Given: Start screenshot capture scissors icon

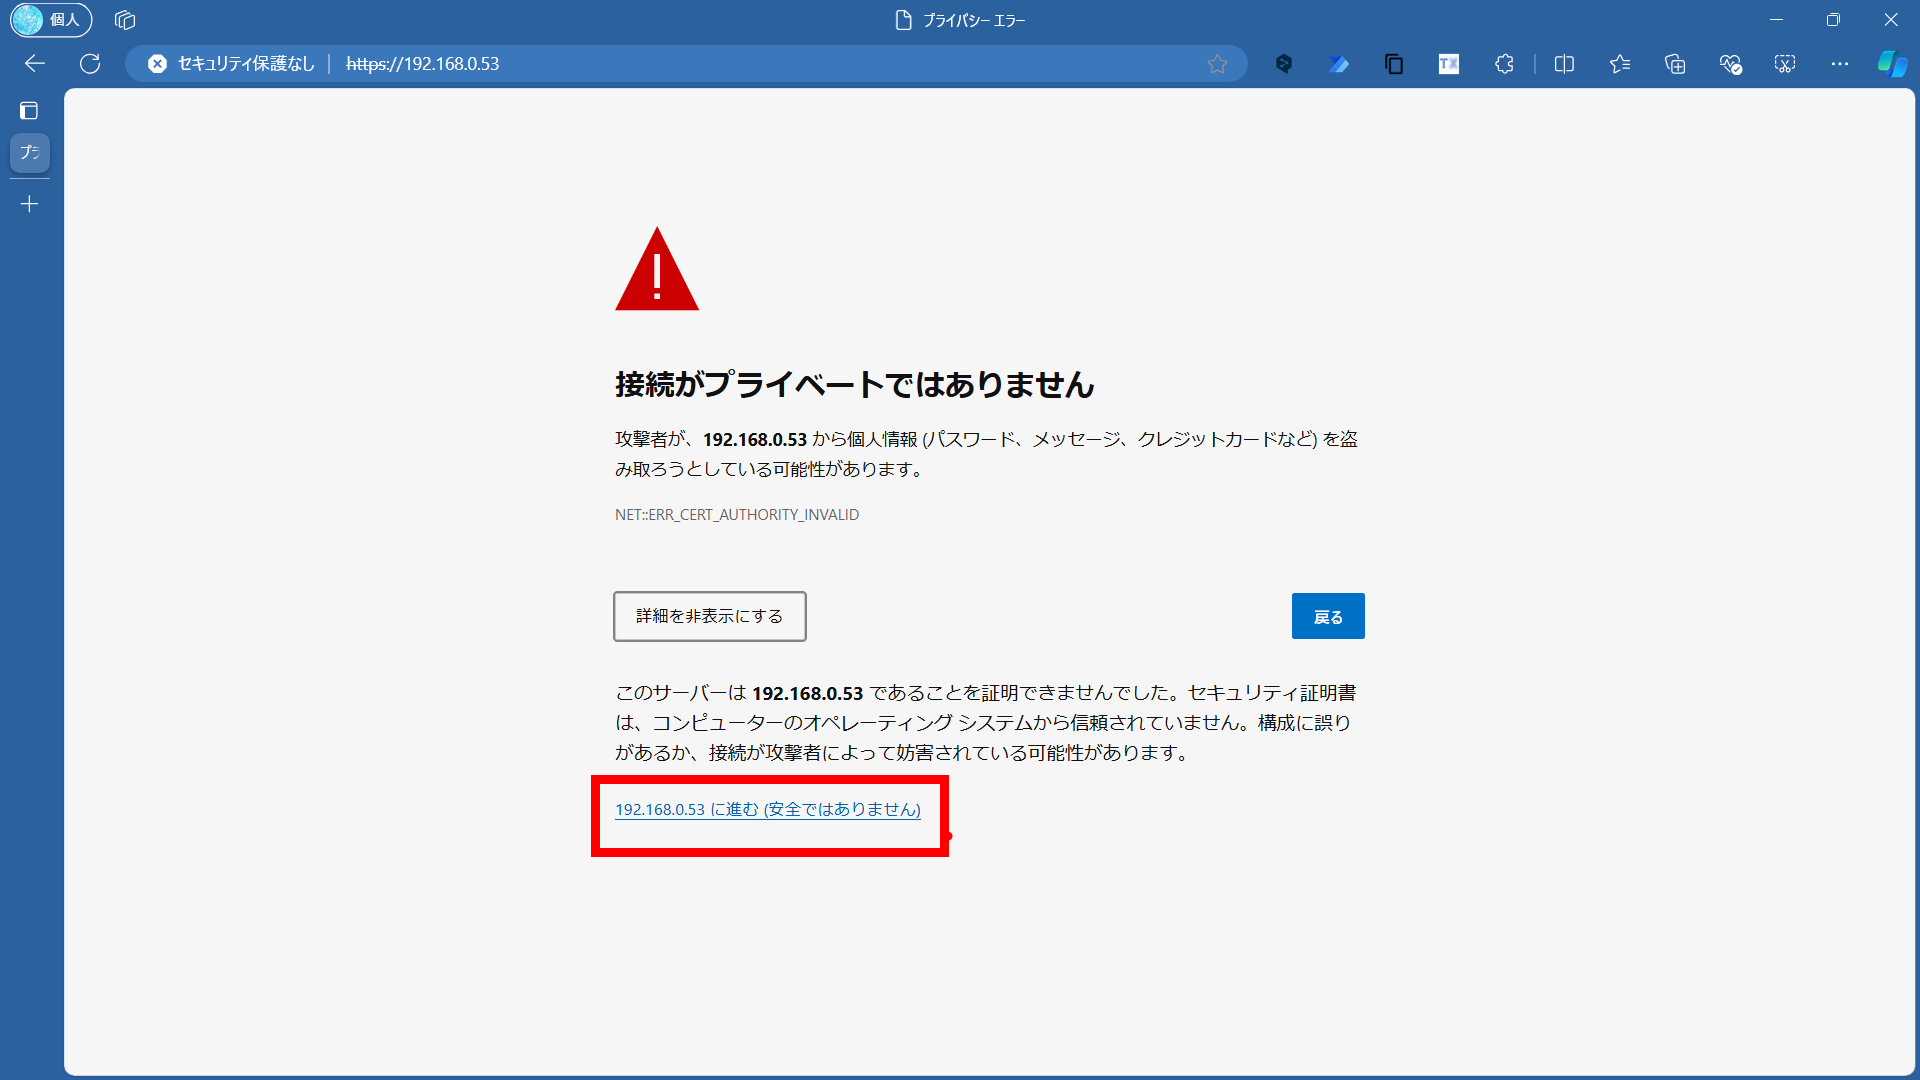Looking at the screenshot, I should click(x=1785, y=64).
